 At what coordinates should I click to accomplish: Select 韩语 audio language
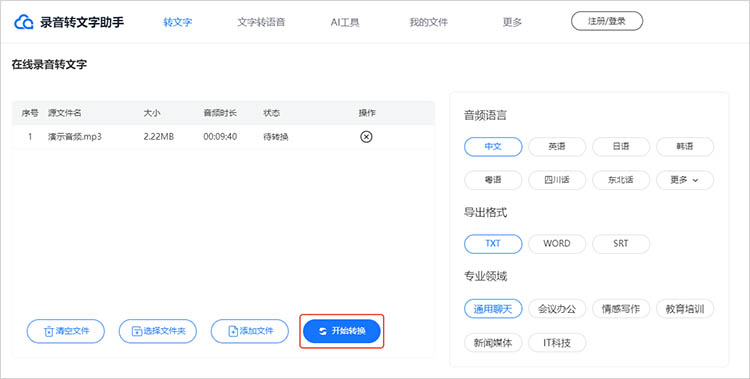pos(685,147)
